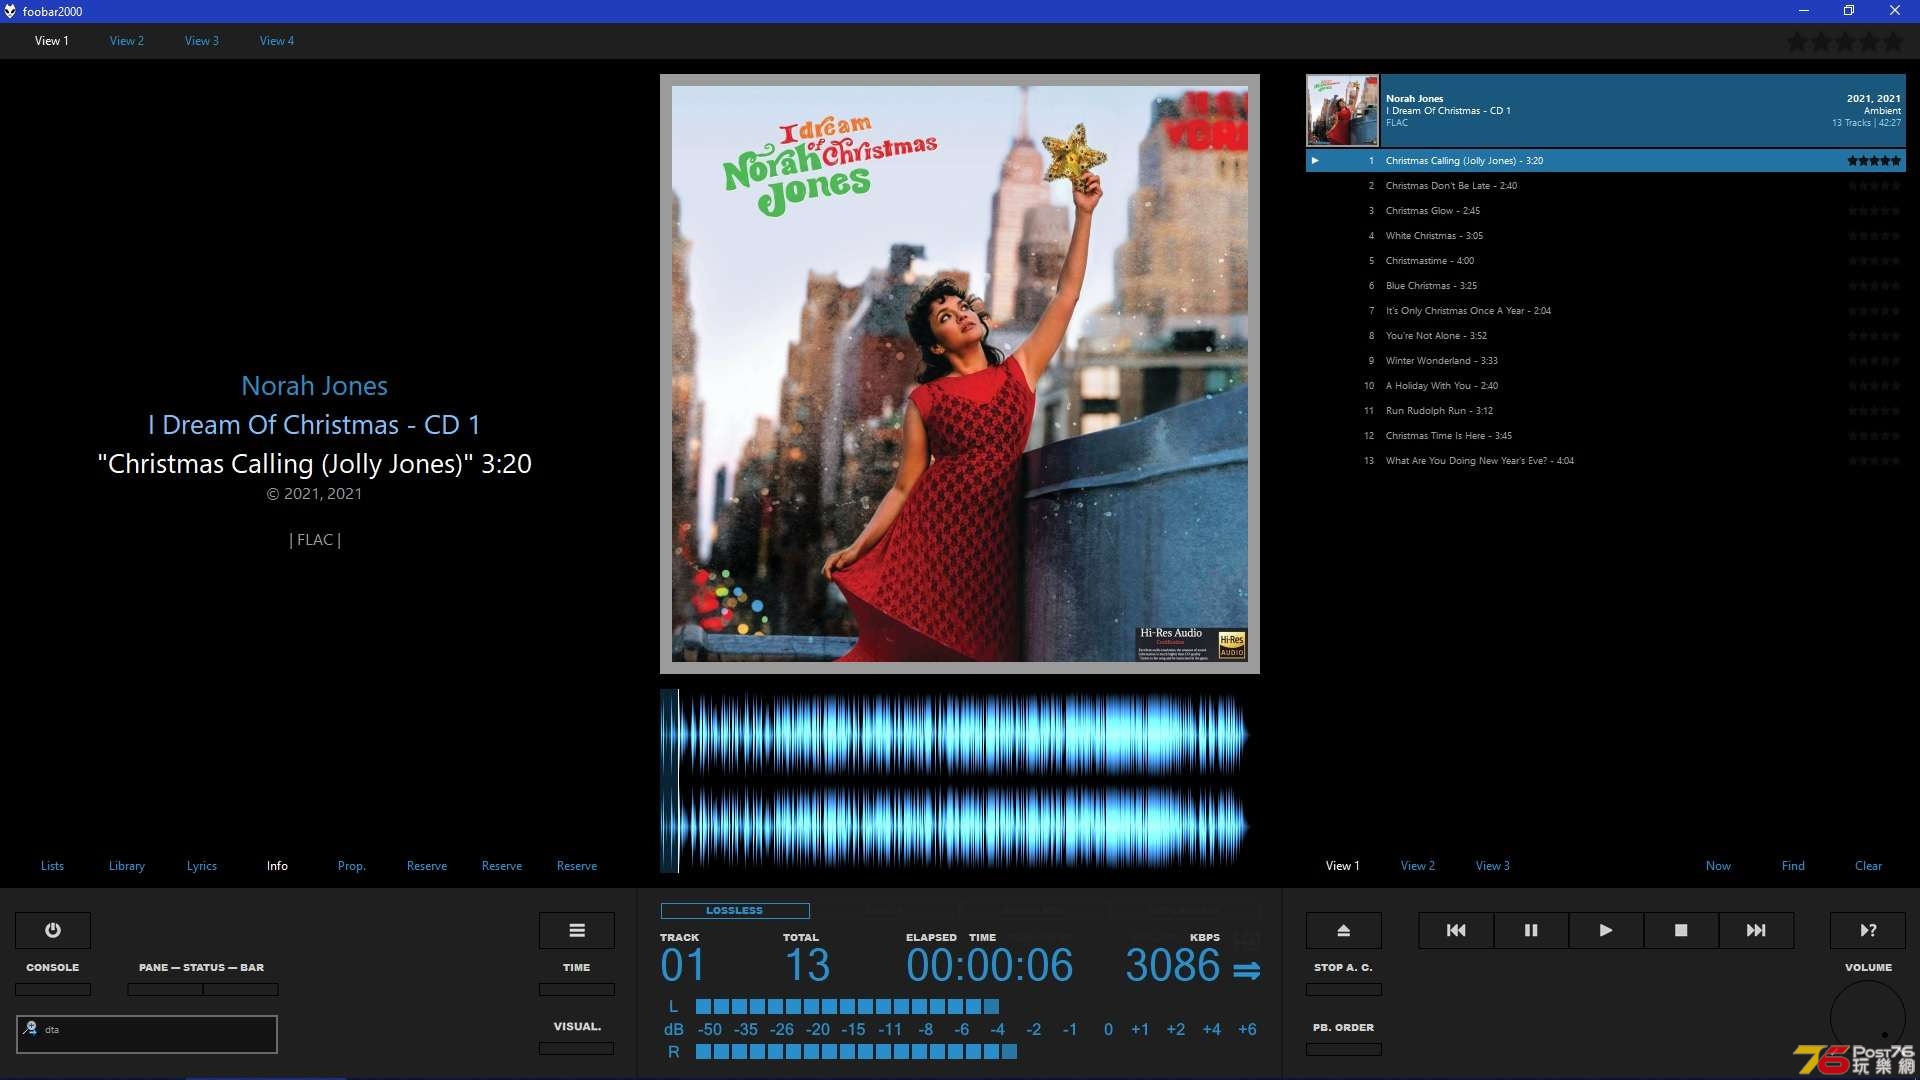1920x1080 pixels.
Task: Select track 'Blue Christmas - 3:25'
Action: tap(1605, 285)
